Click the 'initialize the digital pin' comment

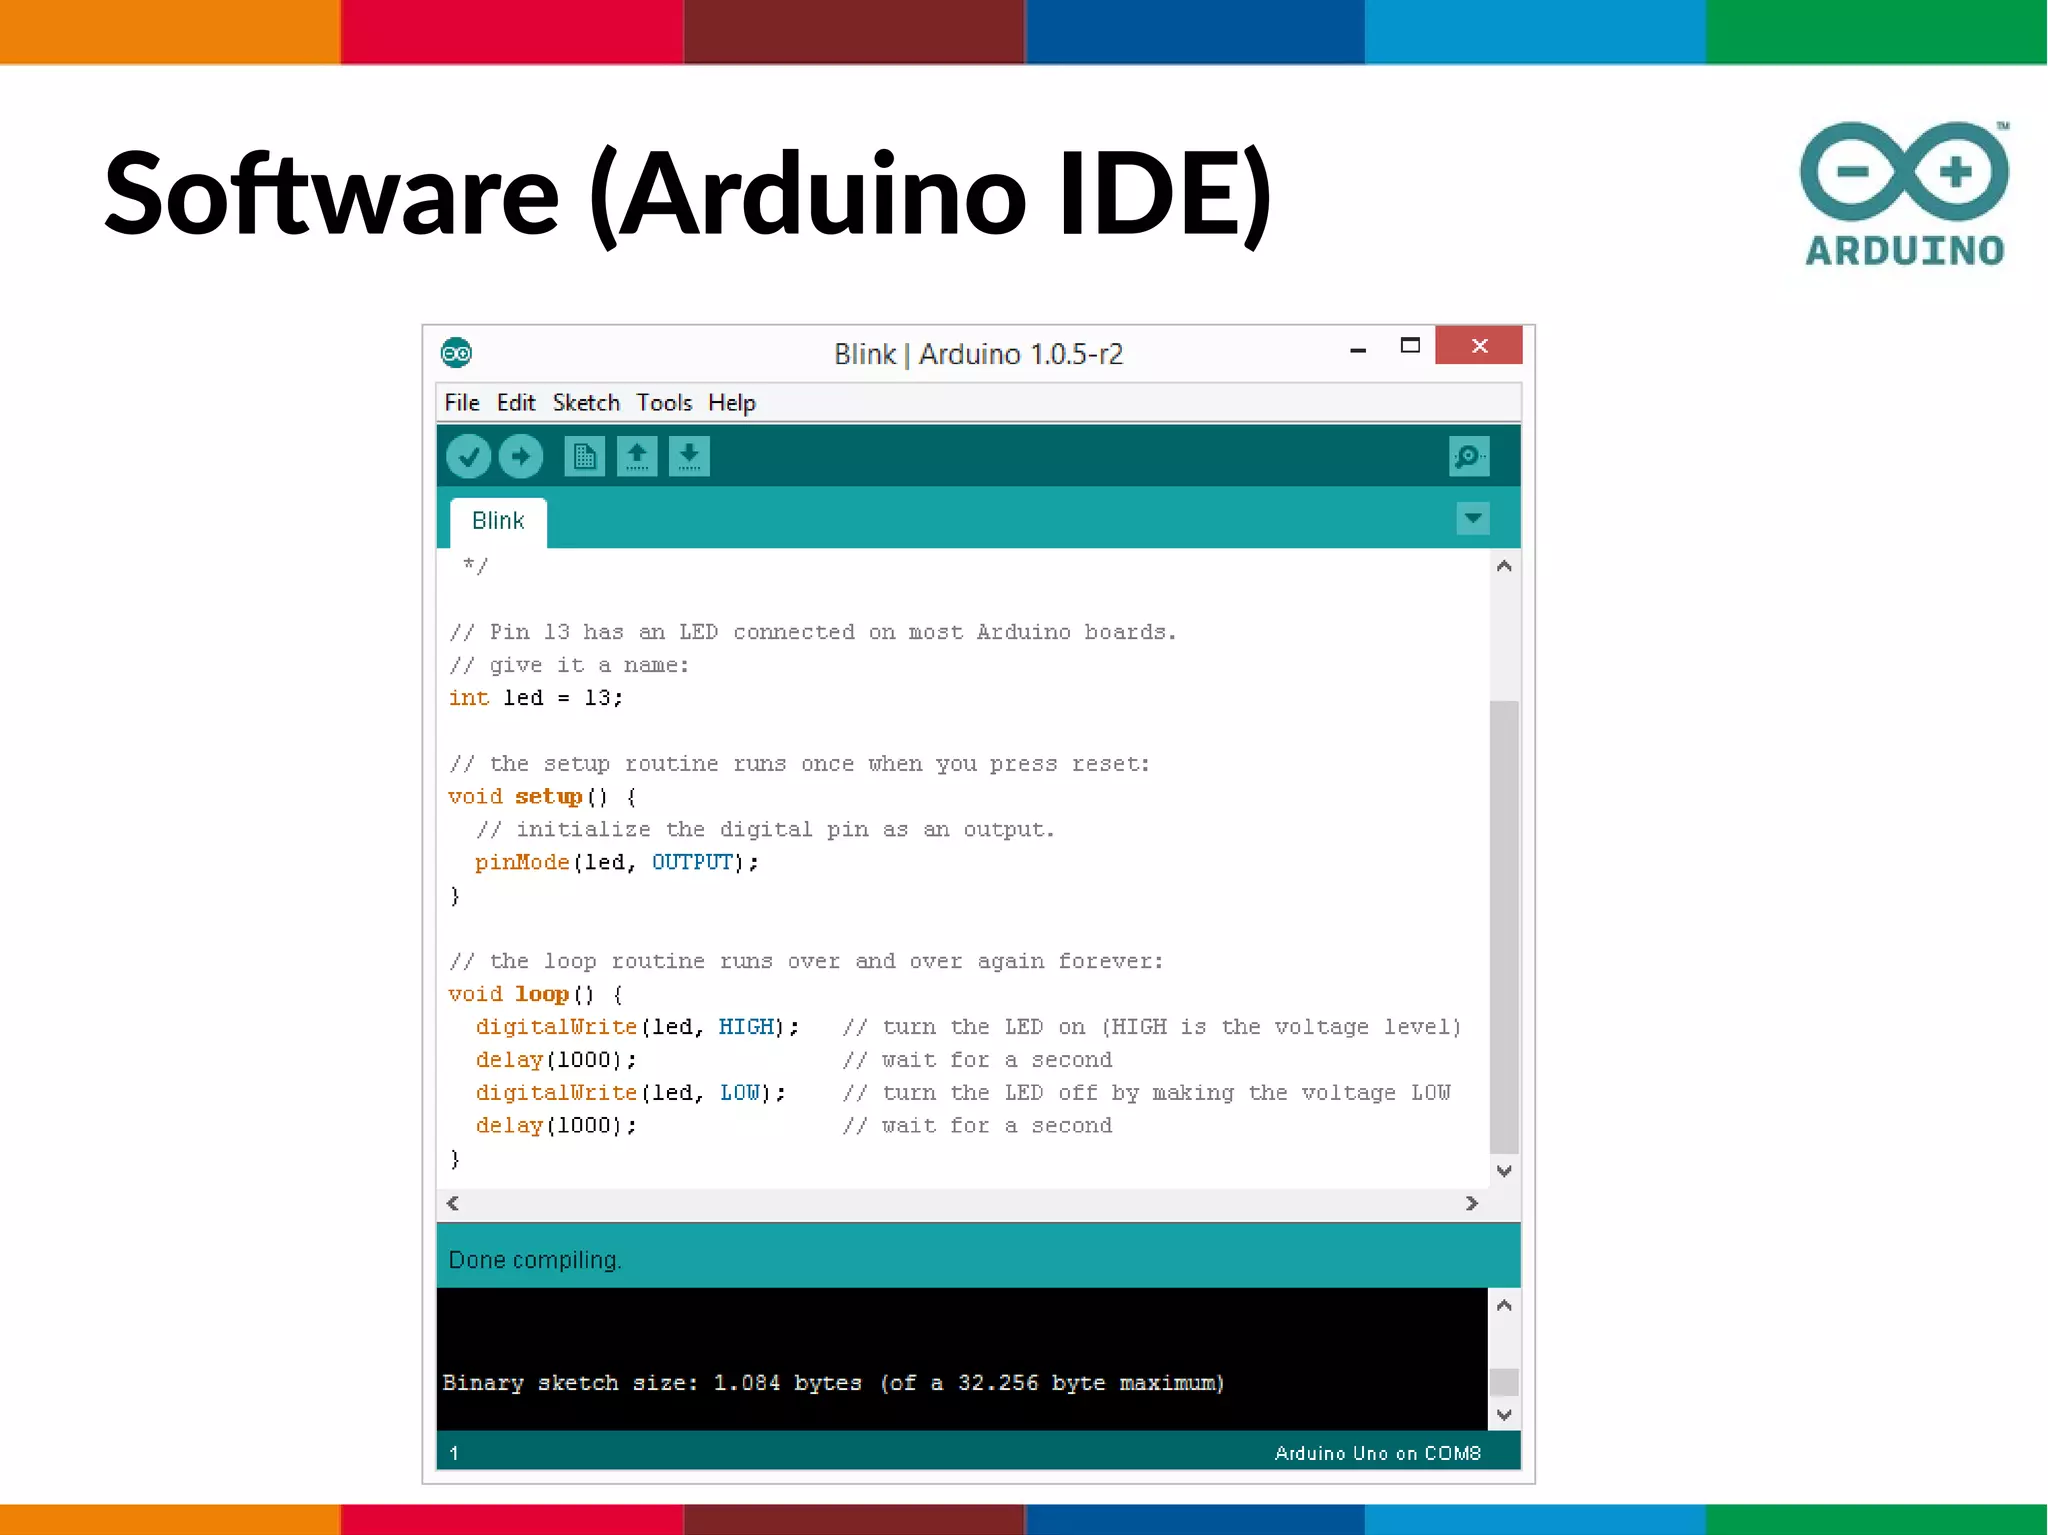click(765, 830)
